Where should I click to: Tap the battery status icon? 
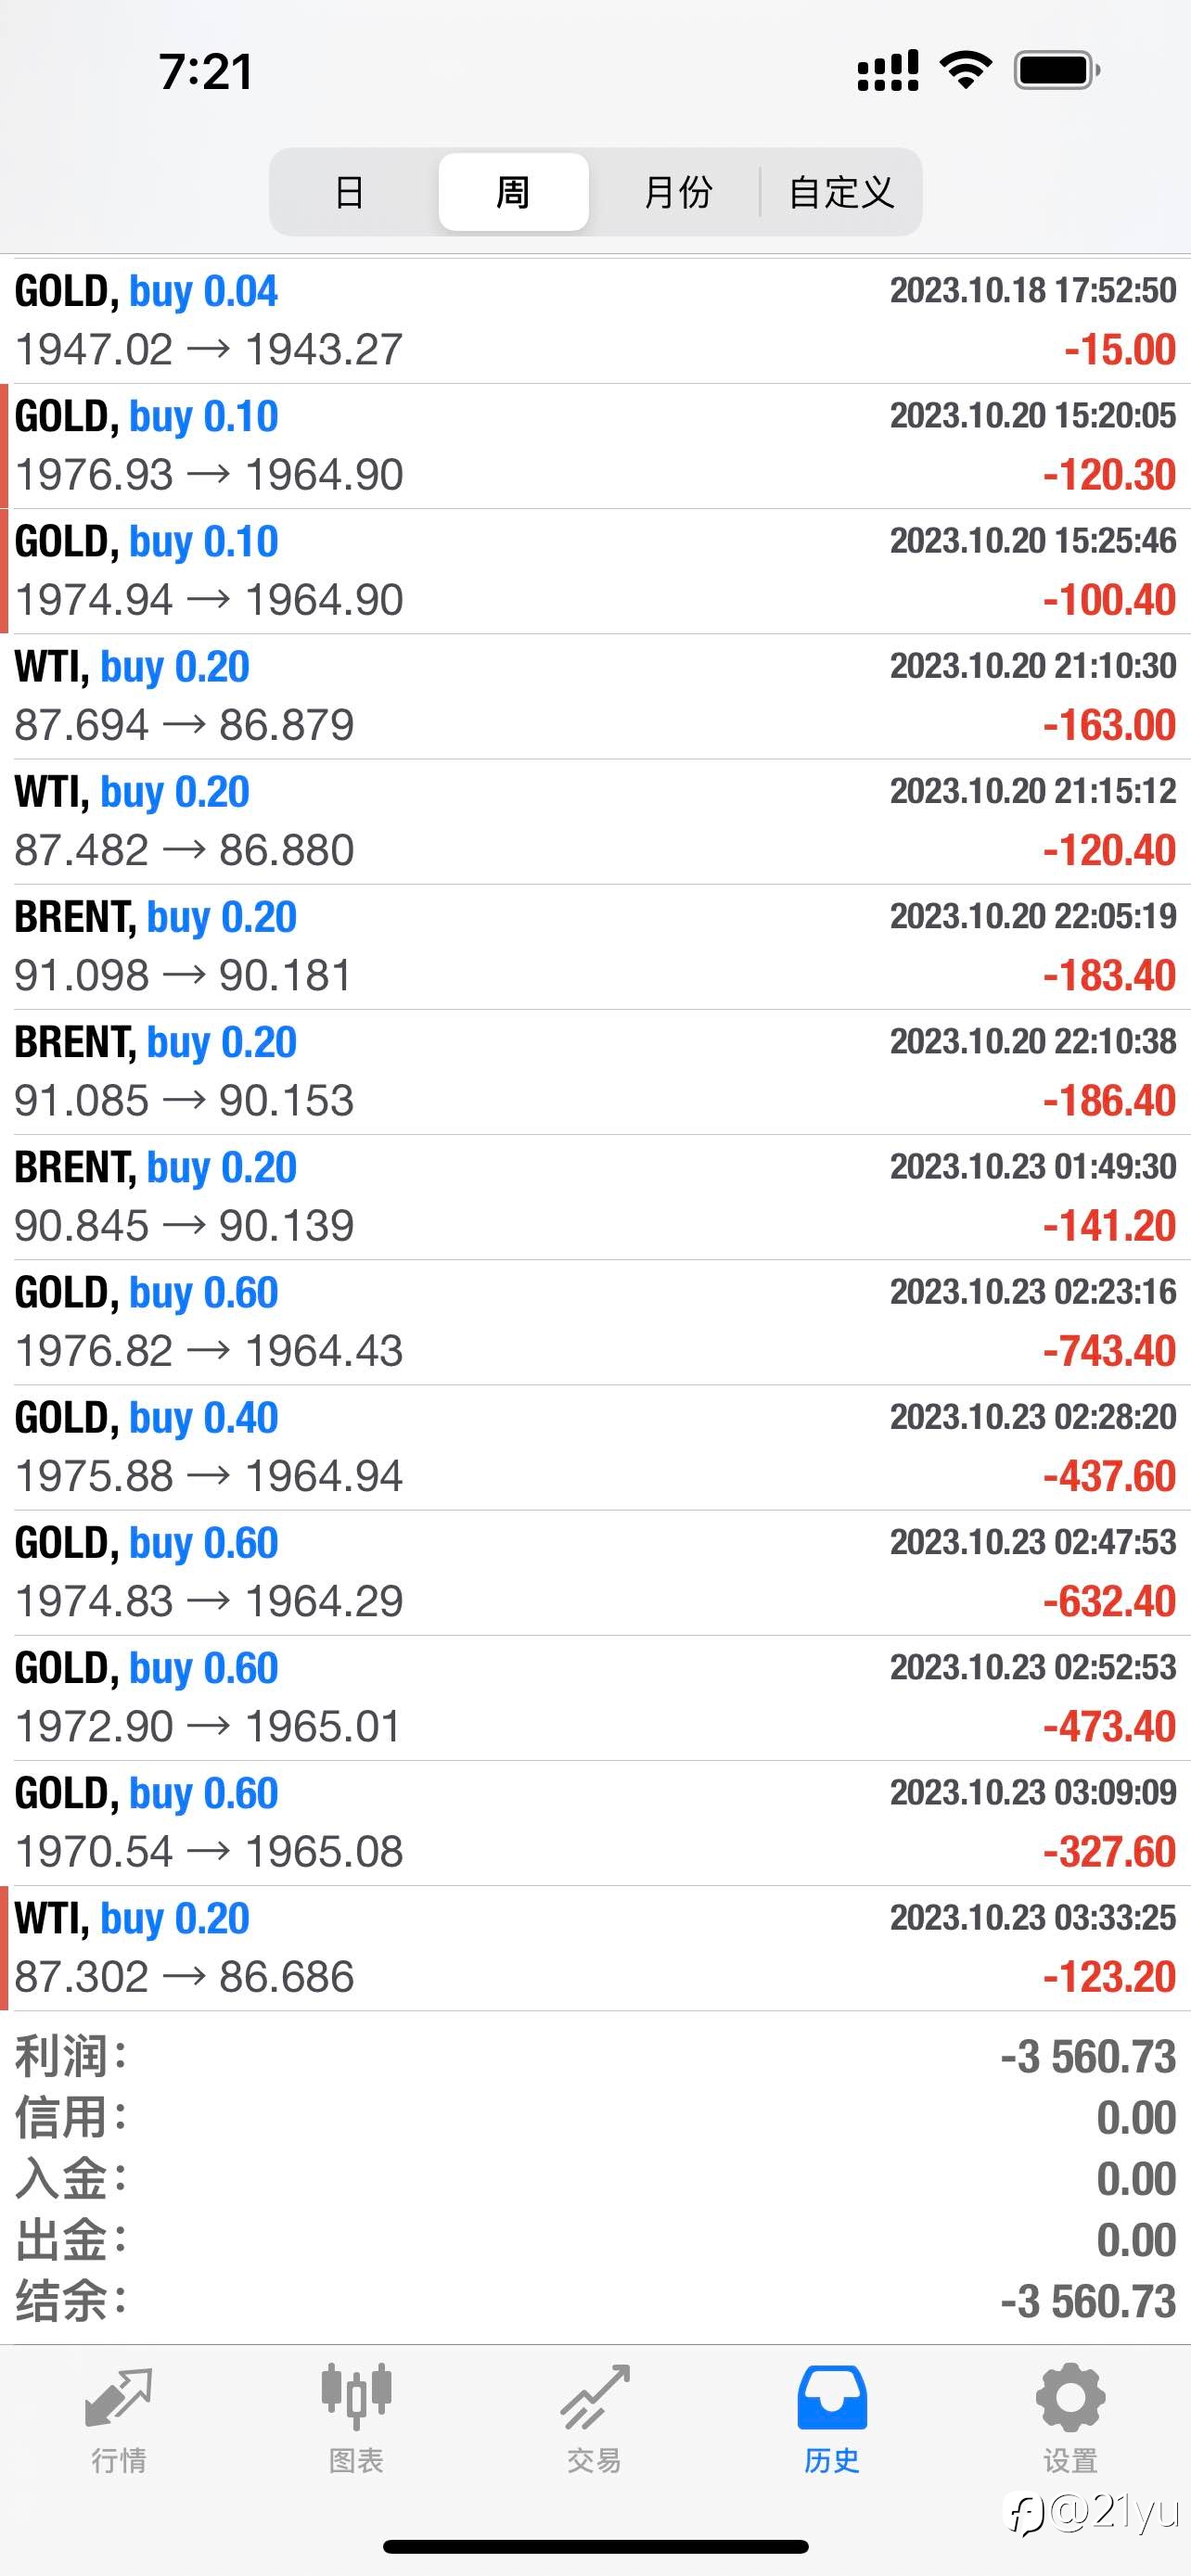coord(1057,70)
